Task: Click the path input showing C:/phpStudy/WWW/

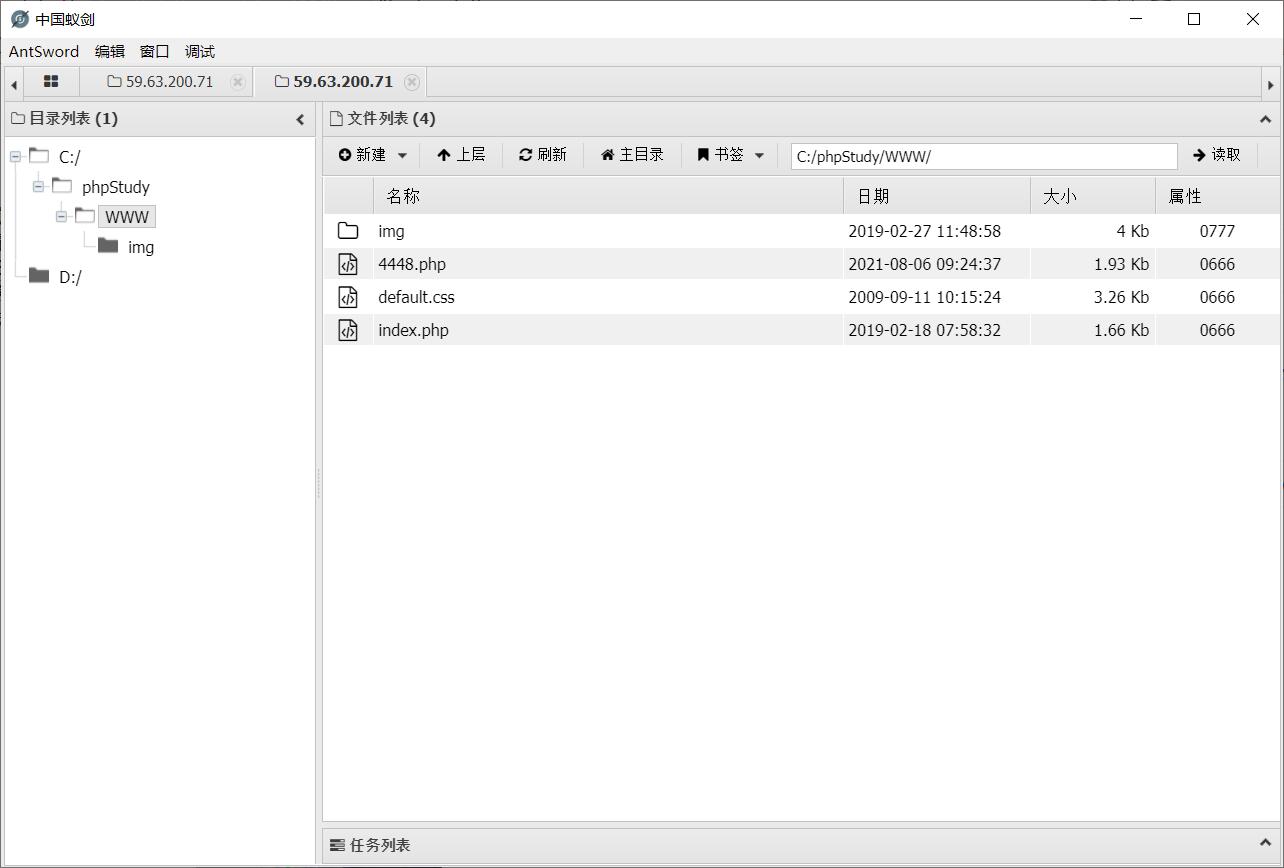Action: click(983, 156)
